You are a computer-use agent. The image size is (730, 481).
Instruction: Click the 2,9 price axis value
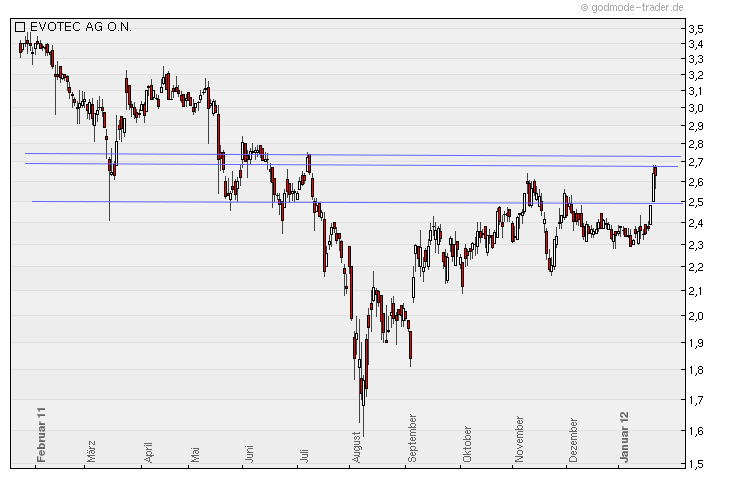click(696, 126)
